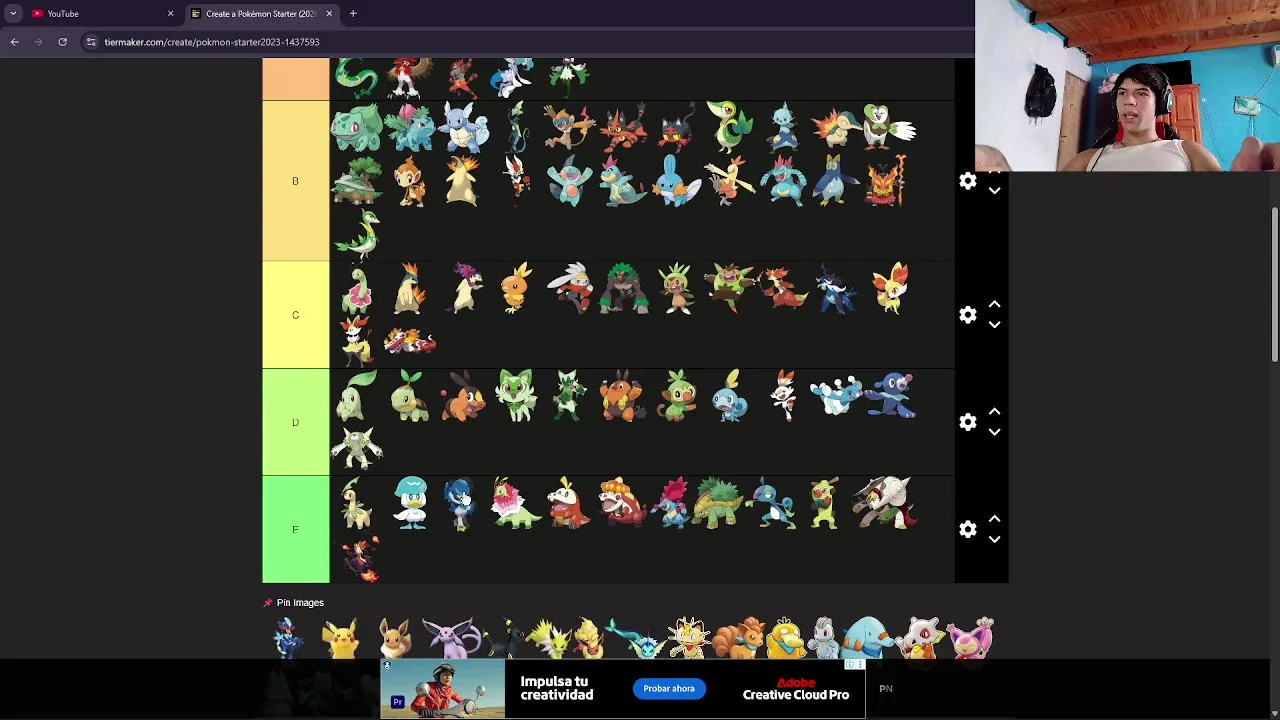Move tier D row up
Screen dimensions: 1280x720
pos(994,411)
